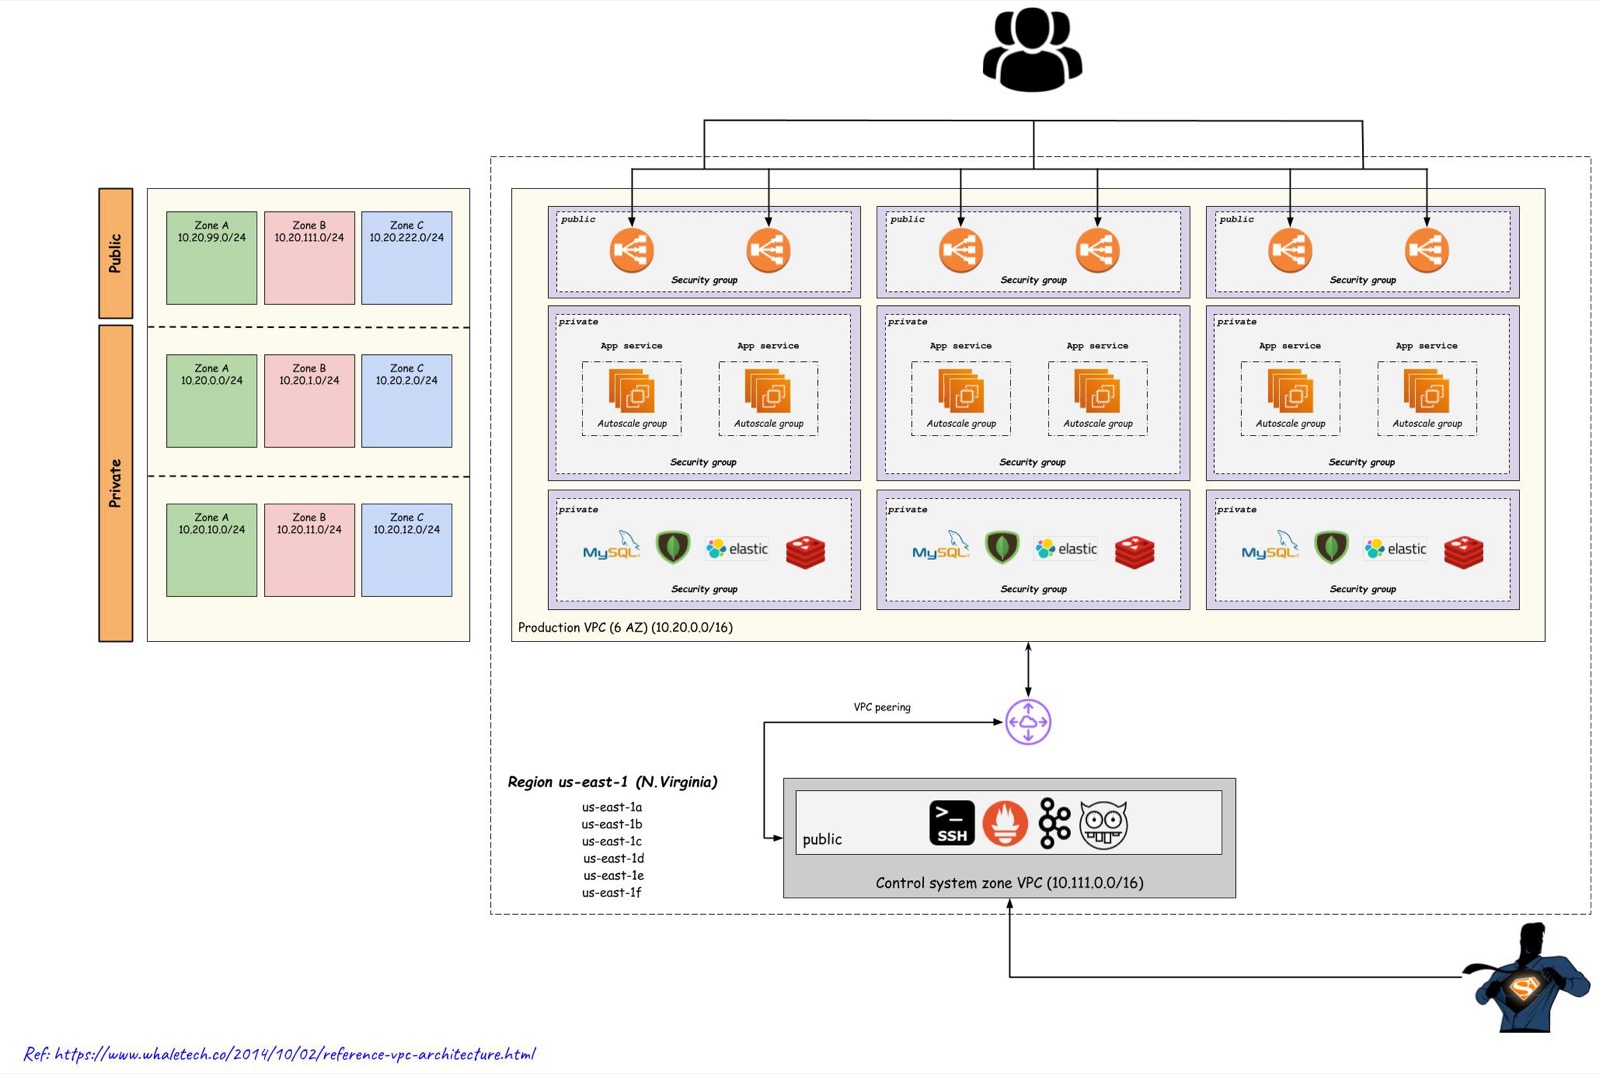Image resolution: width=1600 pixels, height=1074 pixels.
Task: Select the Prometheus flame icon
Action: tap(1005, 823)
